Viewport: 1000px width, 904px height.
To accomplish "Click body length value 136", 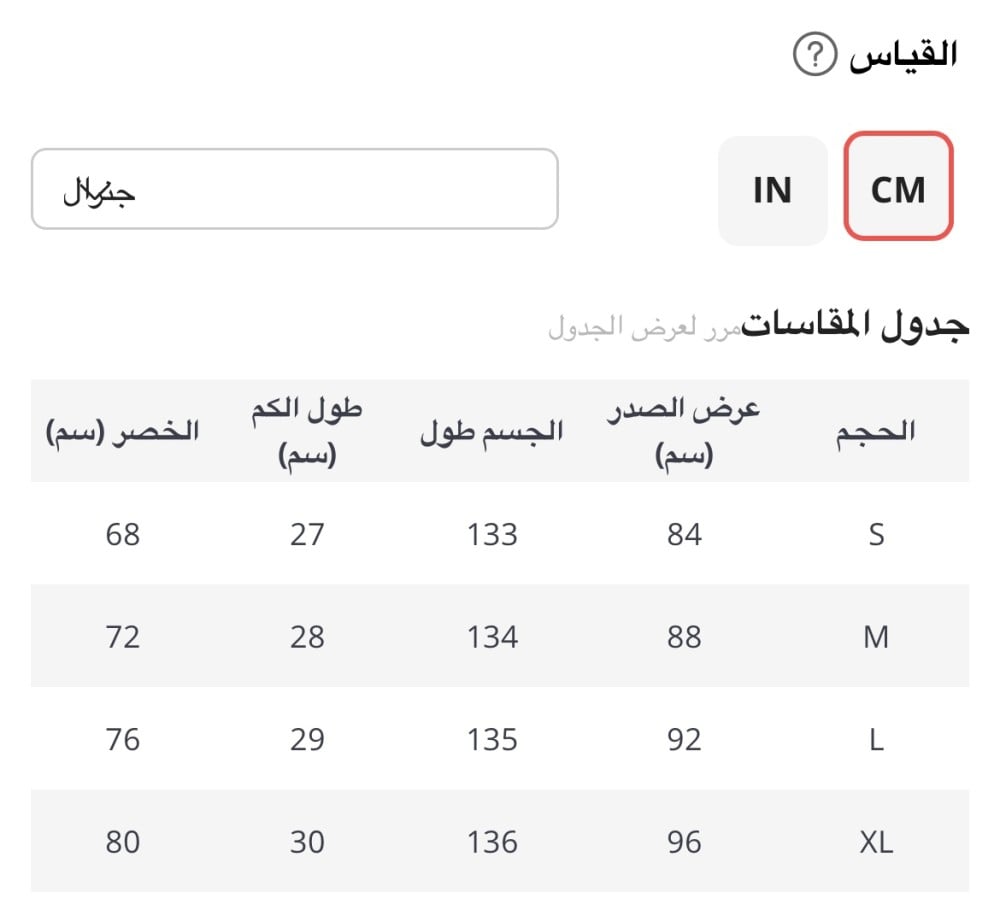I will [492, 842].
